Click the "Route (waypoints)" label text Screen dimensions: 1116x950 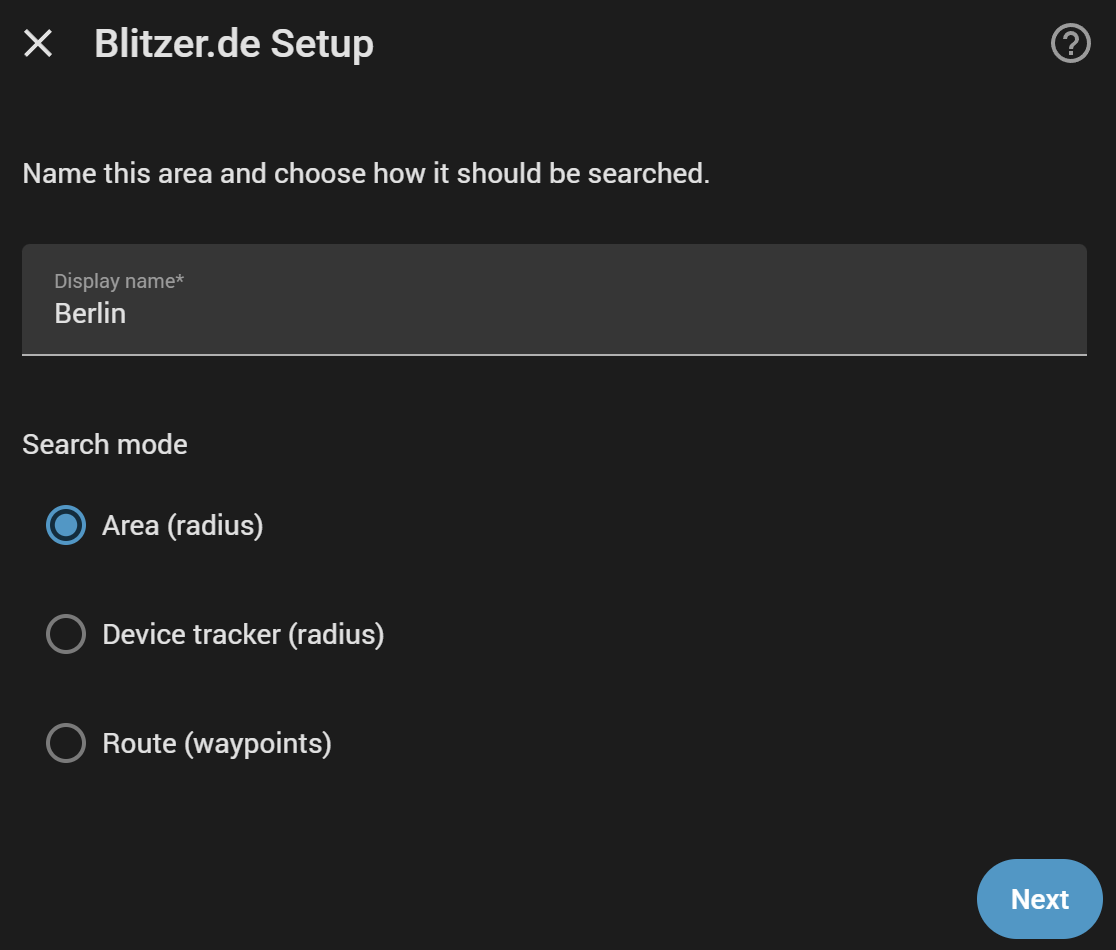point(217,744)
